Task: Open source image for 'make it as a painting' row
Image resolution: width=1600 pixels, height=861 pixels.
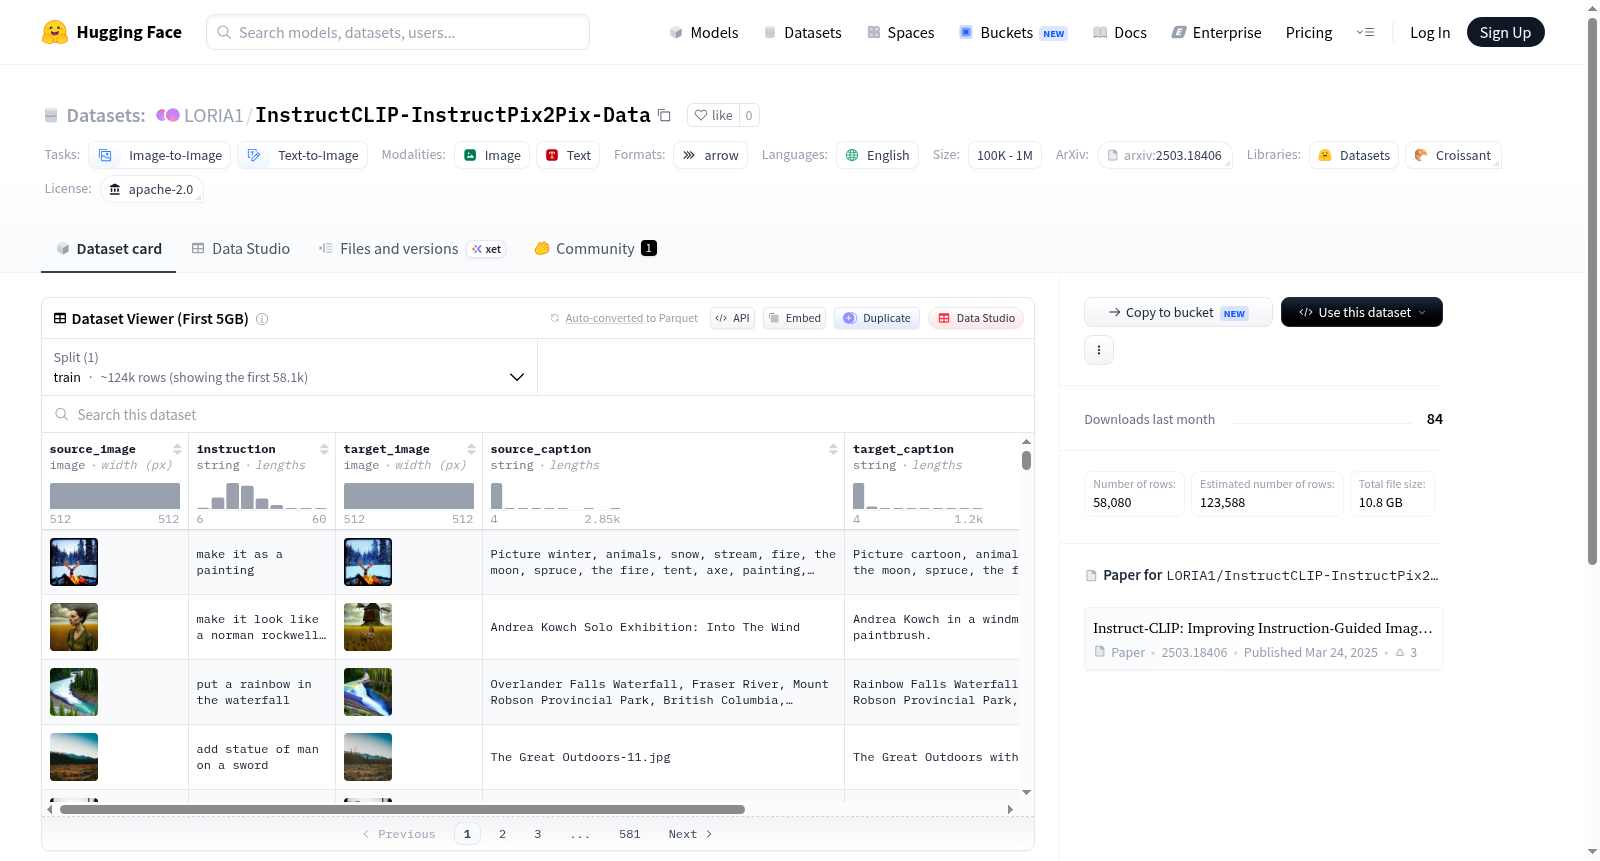Action: pos(74,562)
